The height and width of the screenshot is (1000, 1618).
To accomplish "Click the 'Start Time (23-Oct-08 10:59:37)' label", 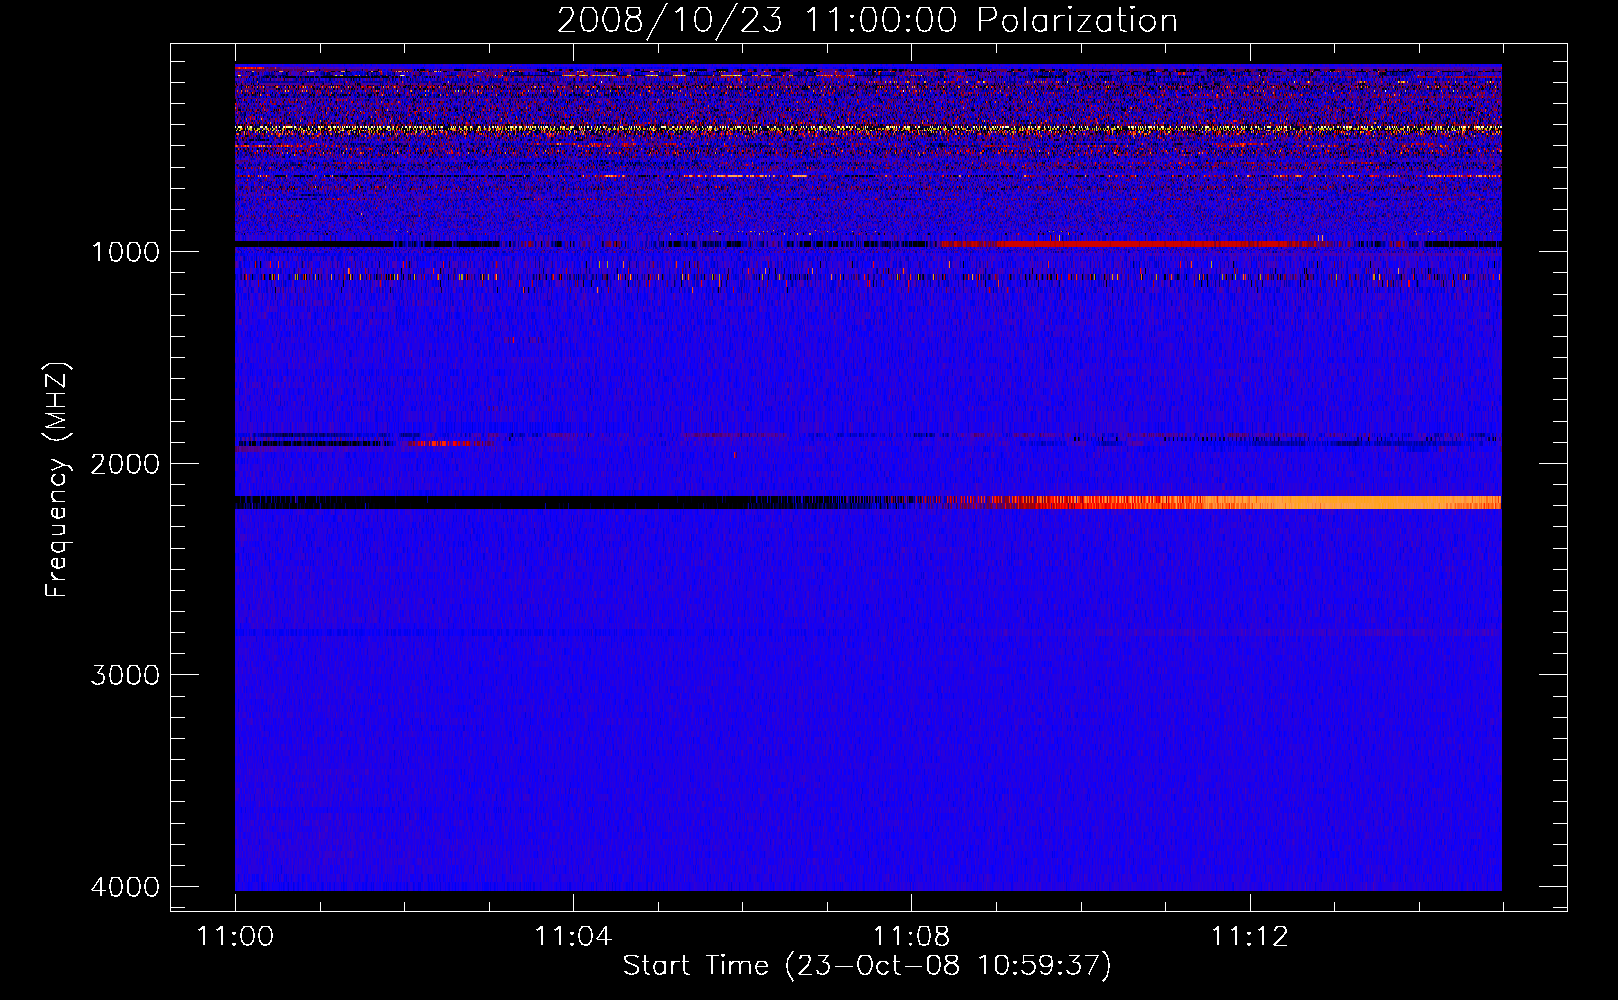I will 867,966.
